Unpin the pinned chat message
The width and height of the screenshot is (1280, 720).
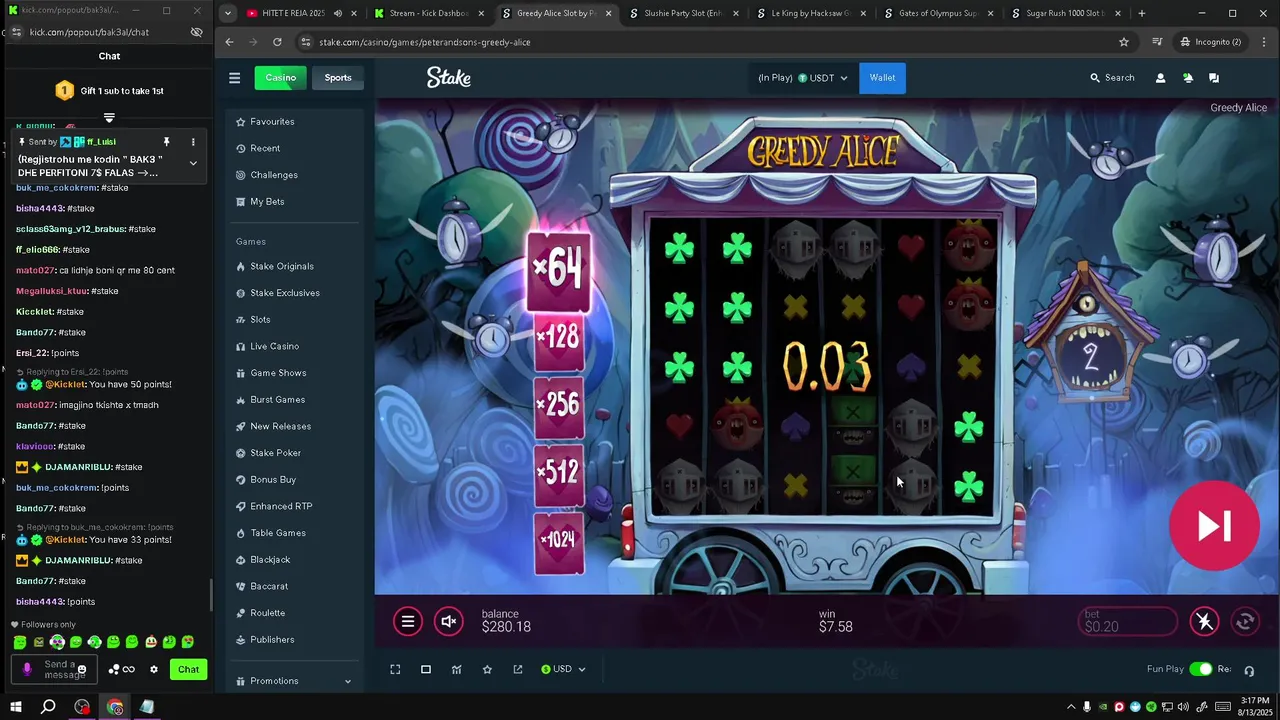(x=167, y=142)
